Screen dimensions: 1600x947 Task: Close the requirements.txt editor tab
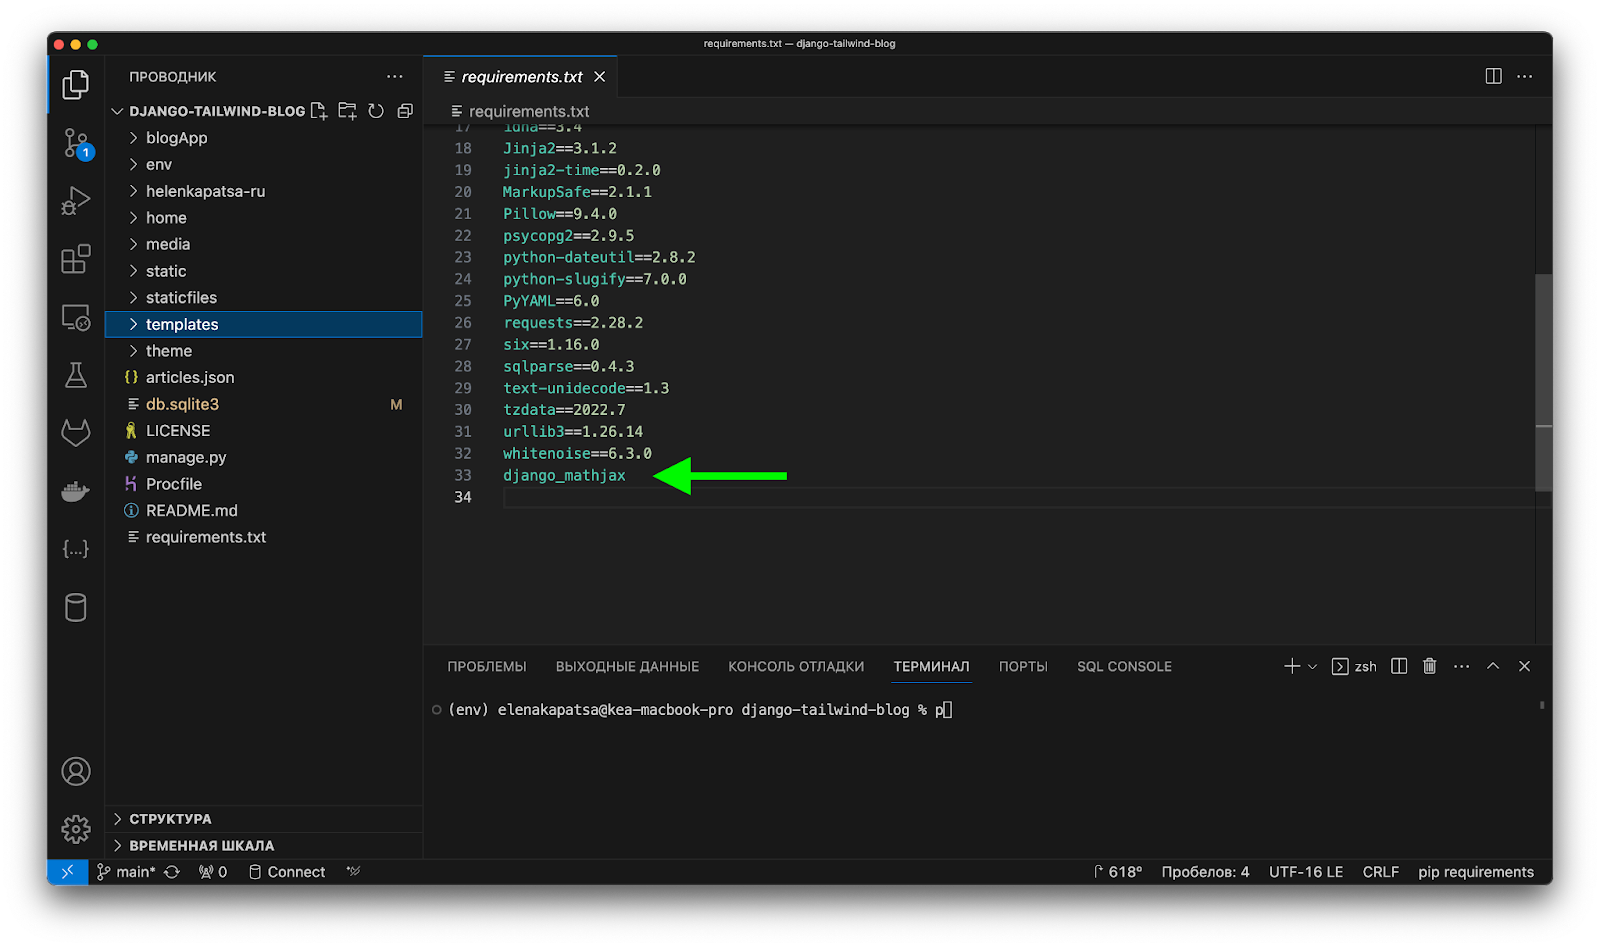pos(600,77)
